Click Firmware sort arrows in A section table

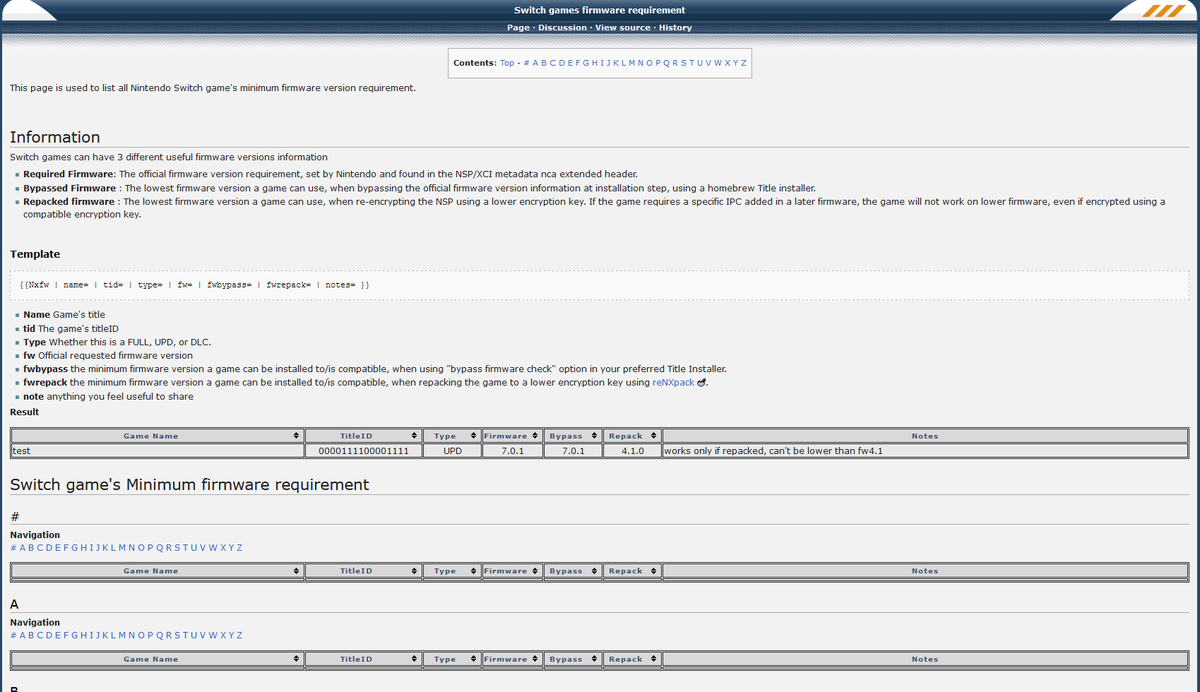[x=536, y=659]
